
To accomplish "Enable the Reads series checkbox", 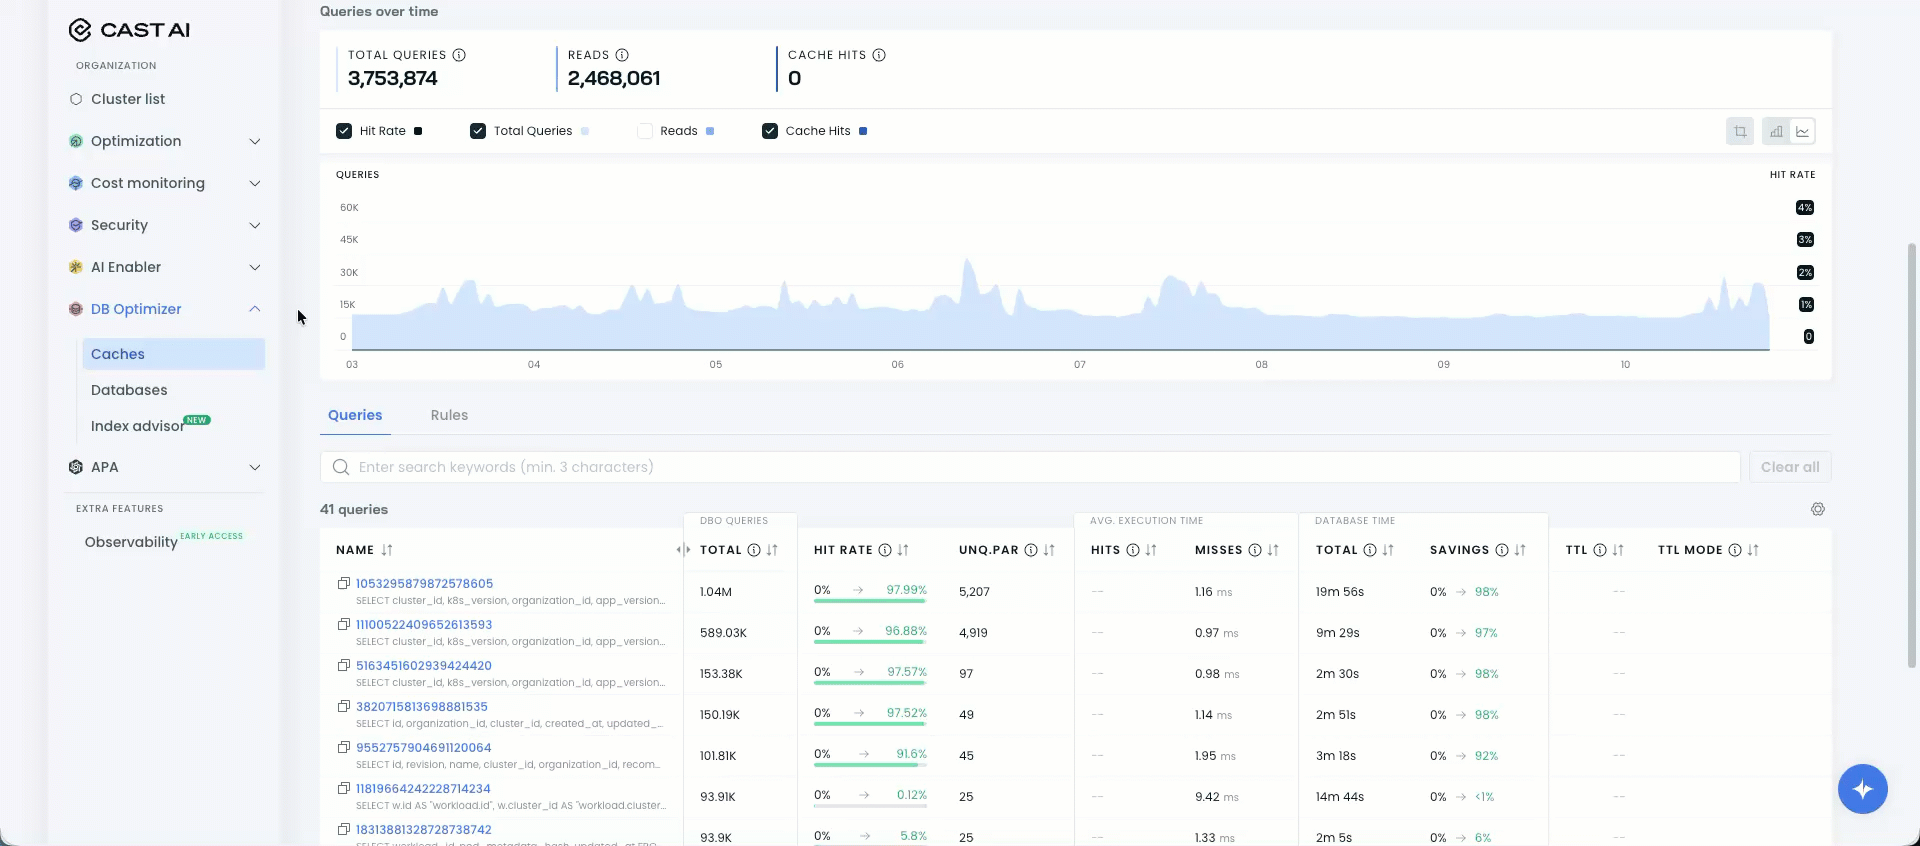I will coord(645,131).
